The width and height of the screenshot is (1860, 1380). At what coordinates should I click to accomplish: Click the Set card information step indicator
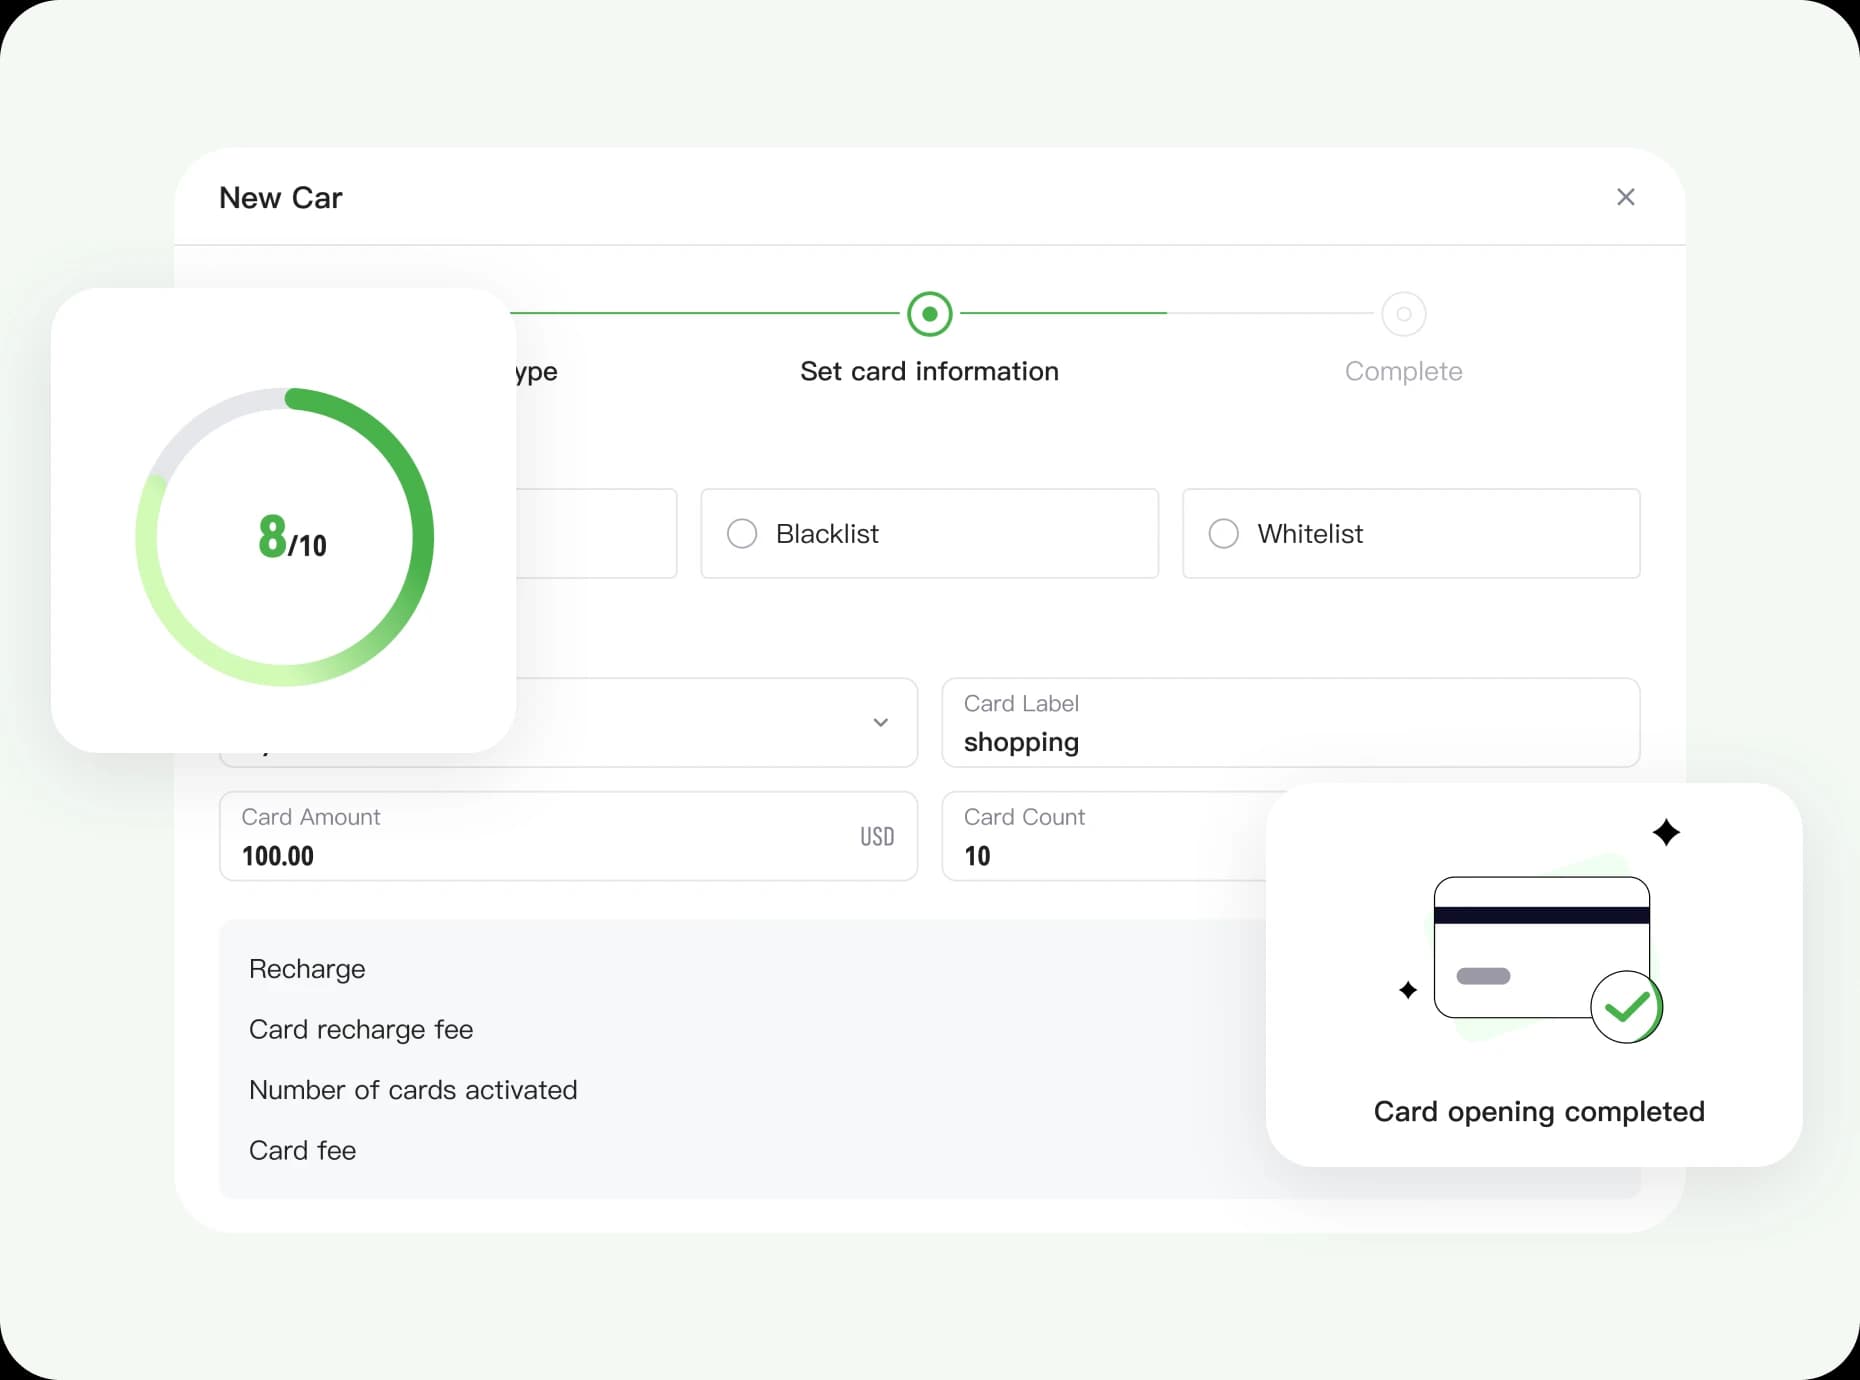[929, 314]
